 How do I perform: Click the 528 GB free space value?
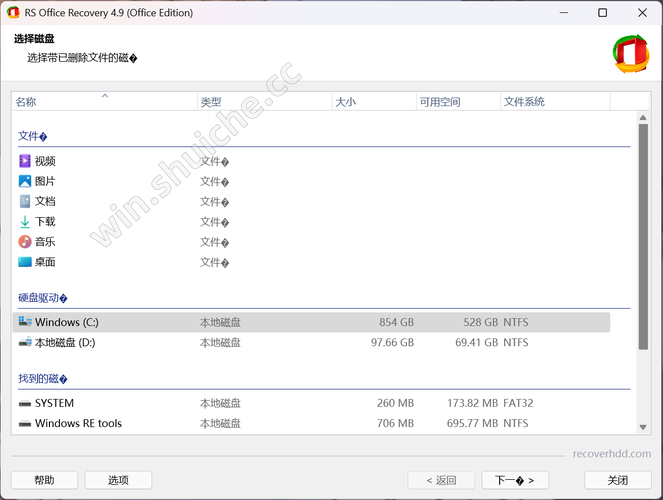481,322
